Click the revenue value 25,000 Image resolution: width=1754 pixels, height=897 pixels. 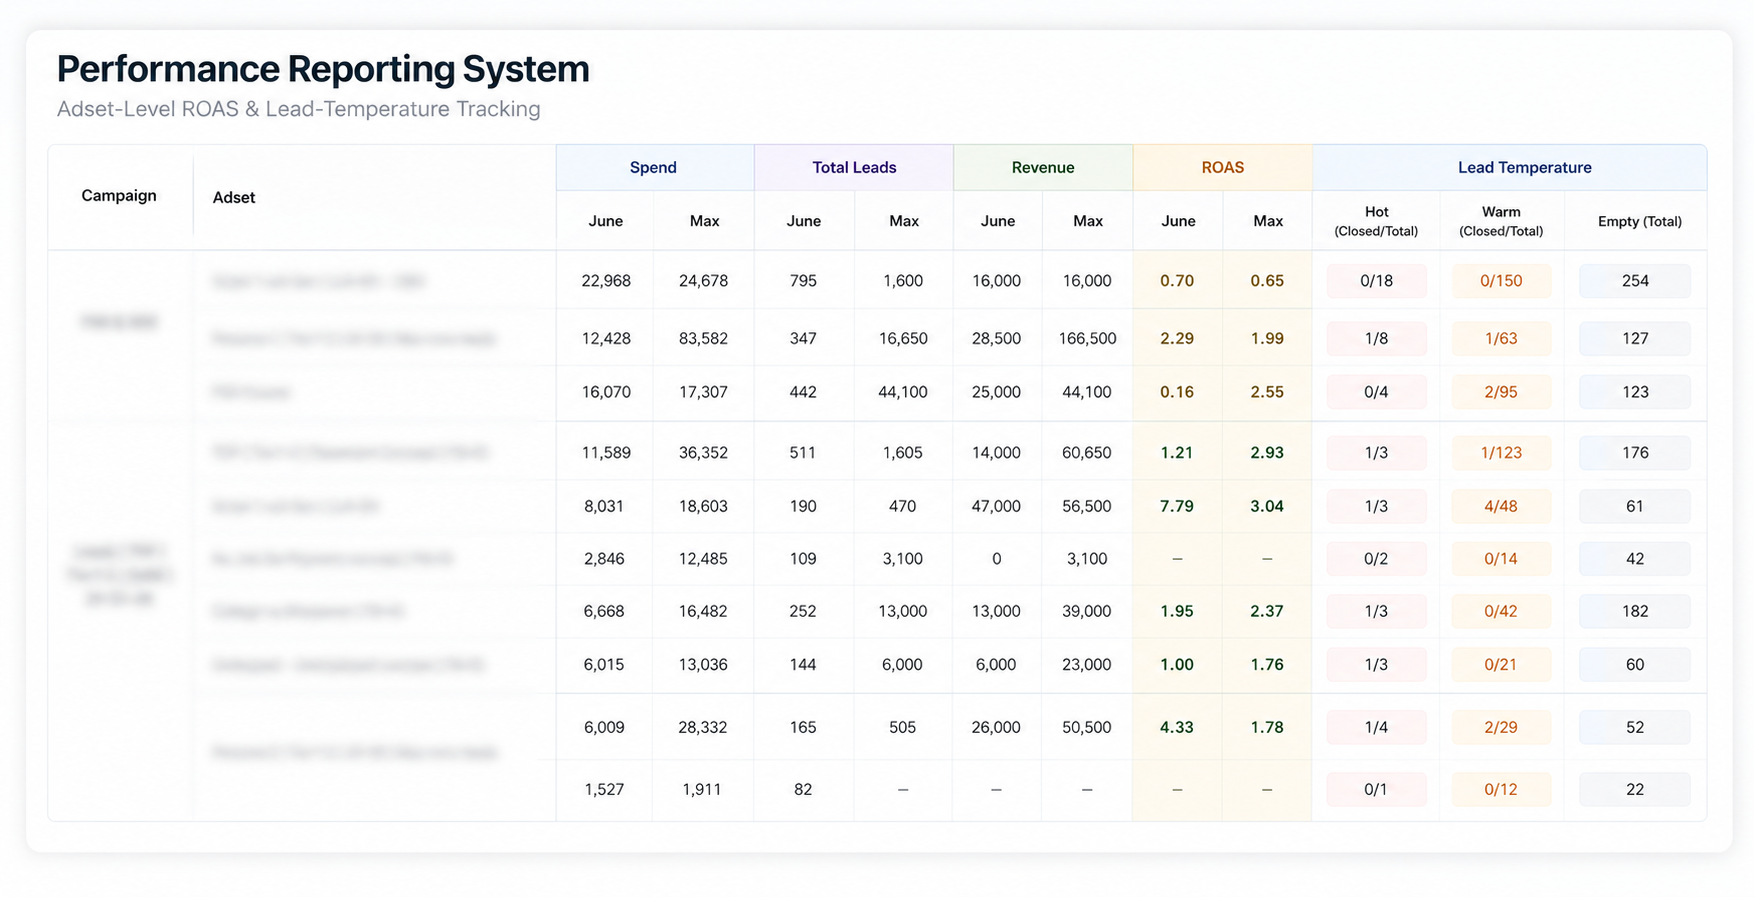(996, 392)
